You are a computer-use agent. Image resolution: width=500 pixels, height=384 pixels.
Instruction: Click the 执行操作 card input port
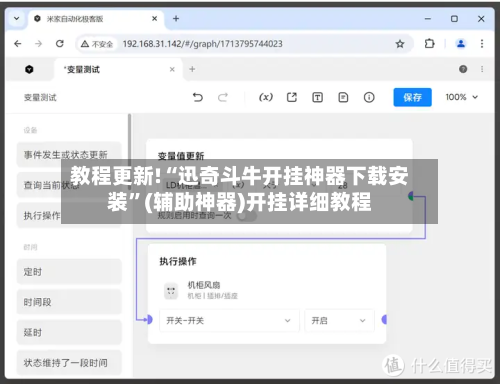pyautogui.click(x=149, y=320)
